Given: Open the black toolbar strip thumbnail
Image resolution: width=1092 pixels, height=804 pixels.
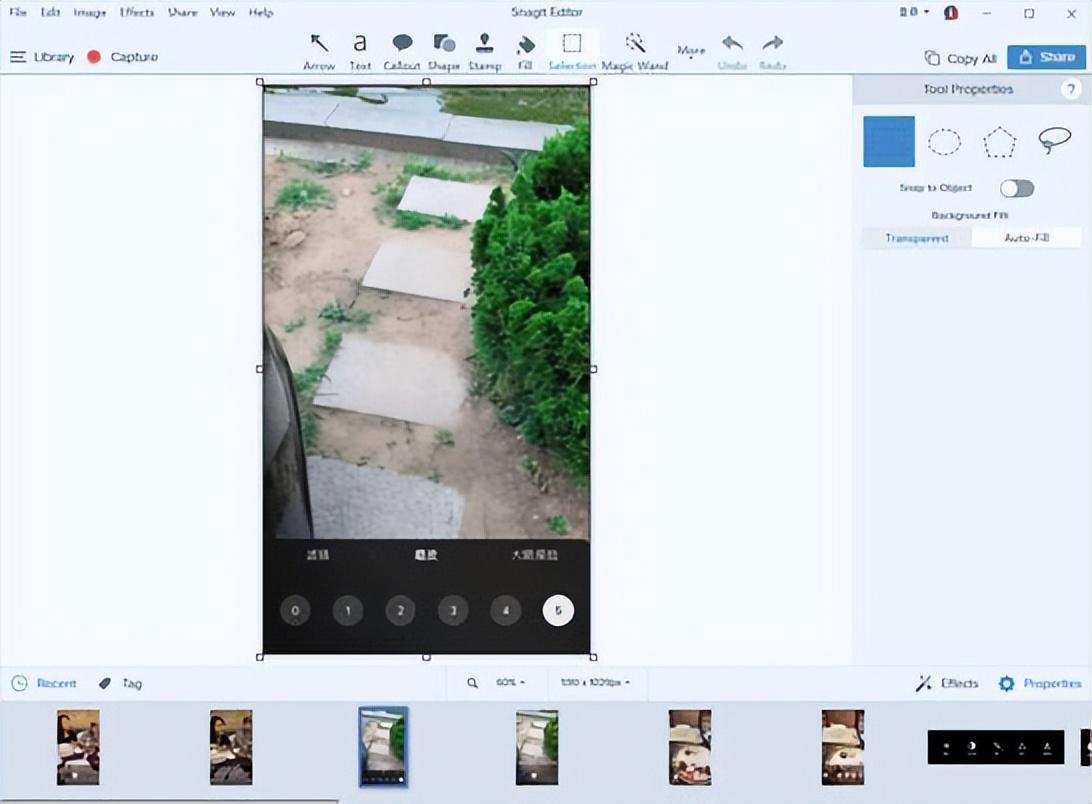Looking at the screenshot, I should tap(996, 747).
